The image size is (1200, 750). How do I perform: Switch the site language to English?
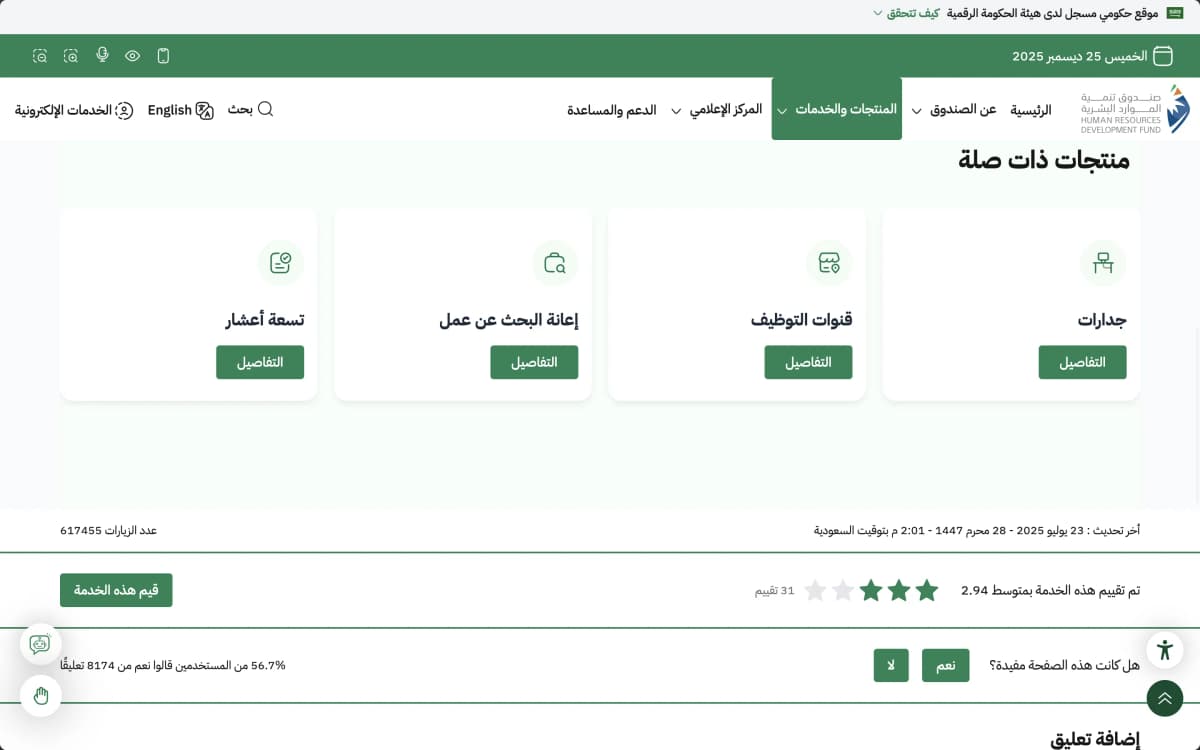click(180, 110)
